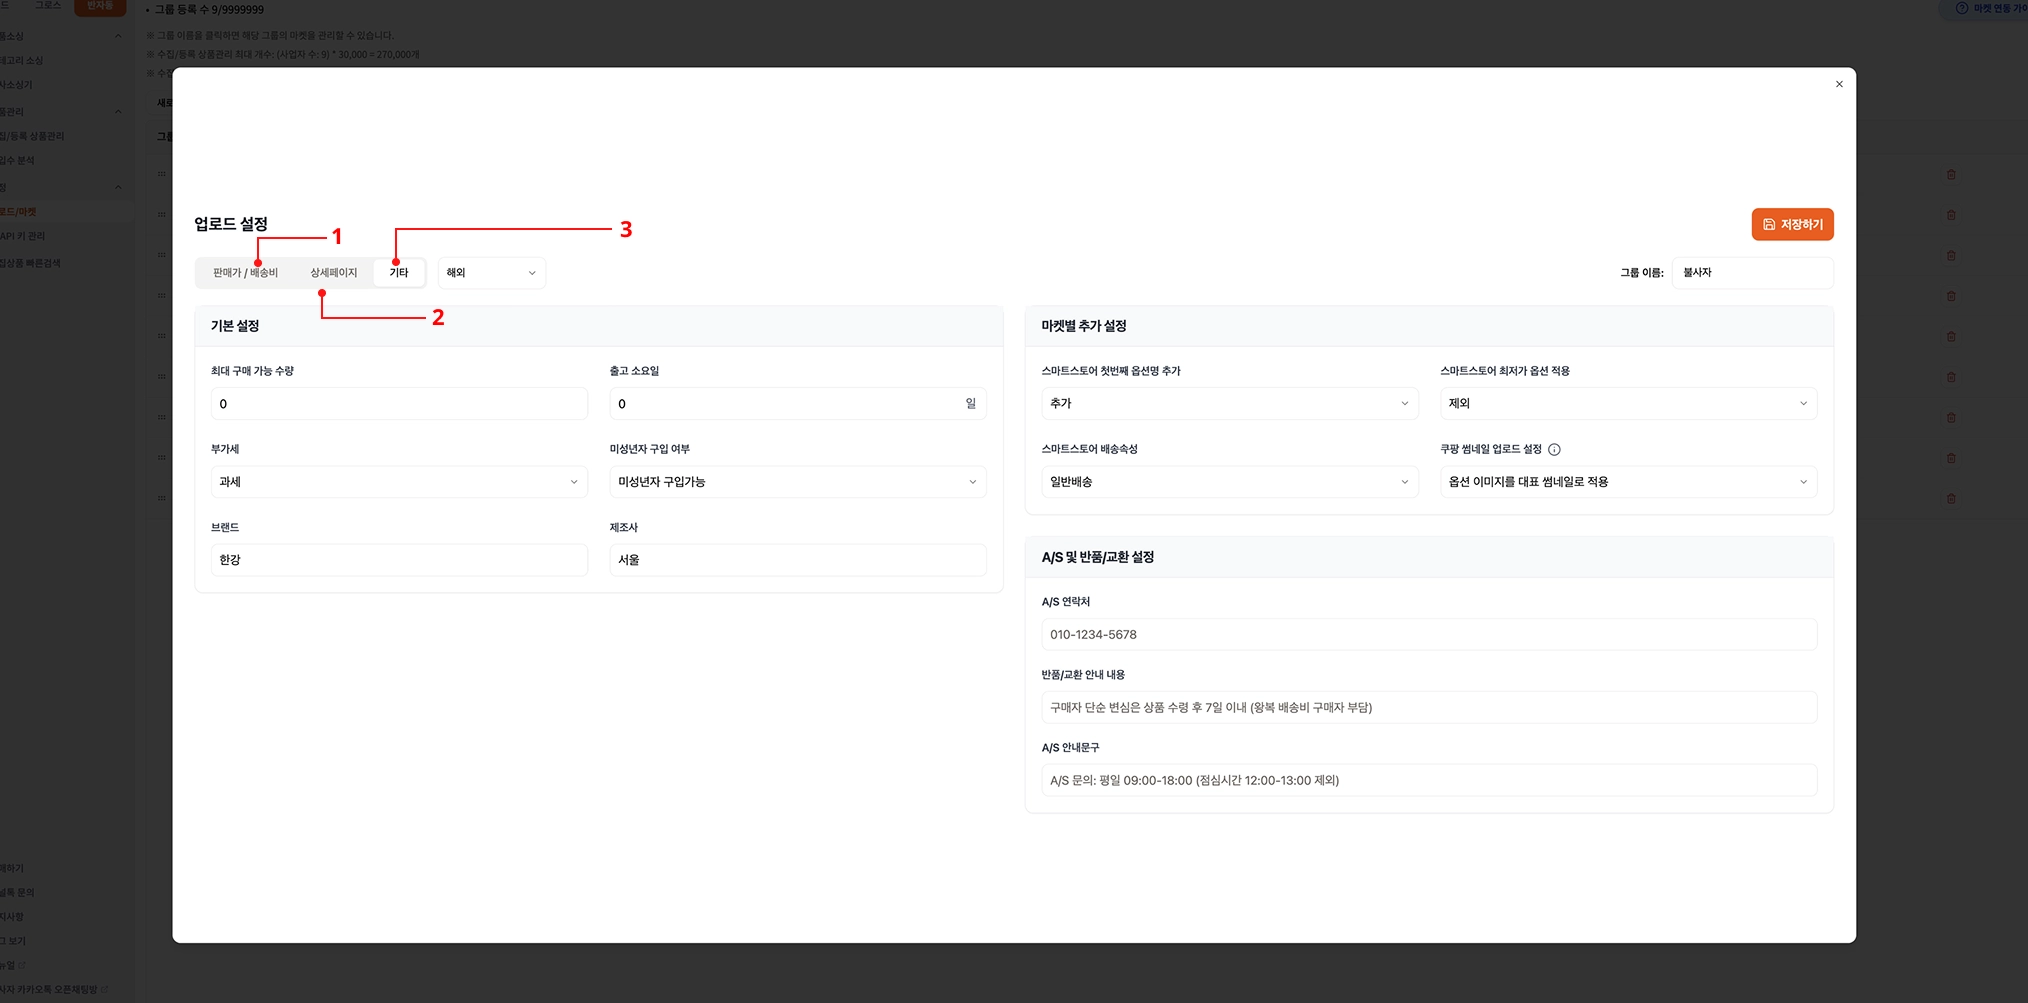The width and height of the screenshot is (2028, 1003).
Task: Click the 마켓별 추가 설정 section title
Action: pyautogui.click(x=1084, y=326)
